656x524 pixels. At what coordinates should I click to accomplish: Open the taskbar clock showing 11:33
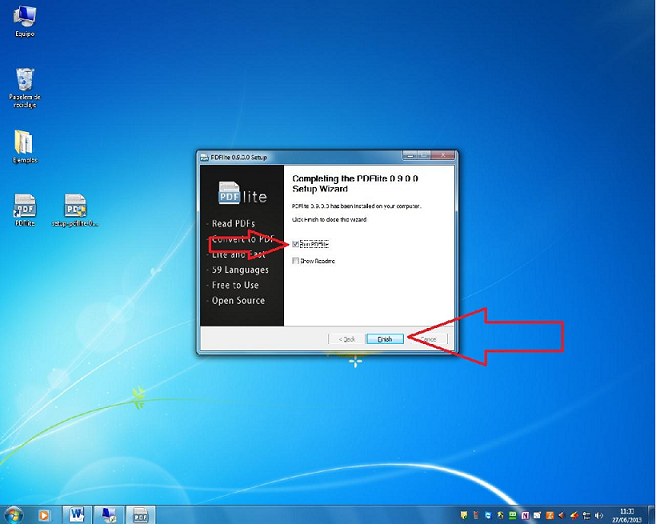coord(627,515)
